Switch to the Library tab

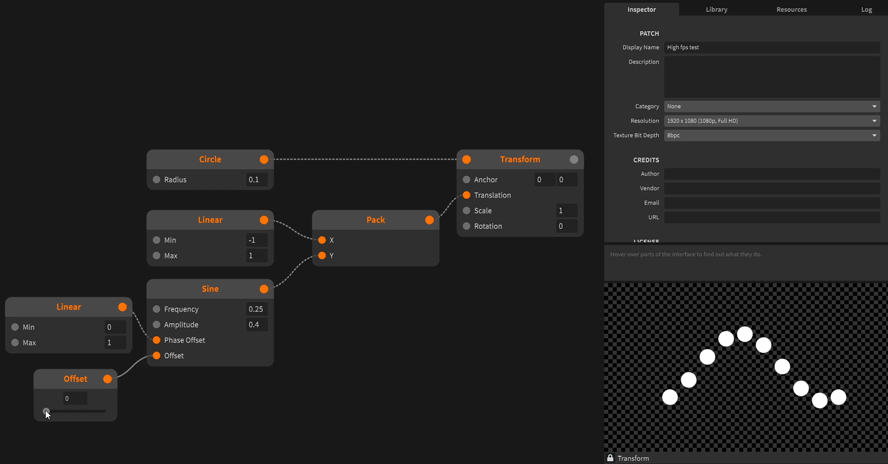tap(716, 9)
